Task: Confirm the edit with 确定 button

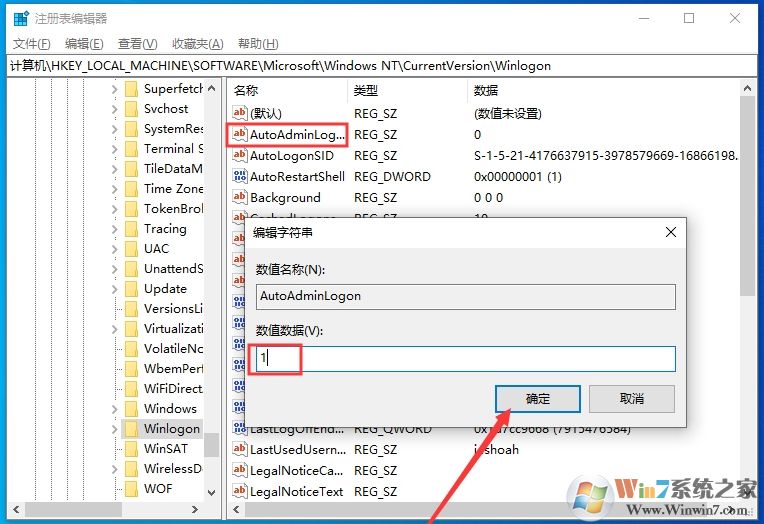Action: [x=537, y=399]
